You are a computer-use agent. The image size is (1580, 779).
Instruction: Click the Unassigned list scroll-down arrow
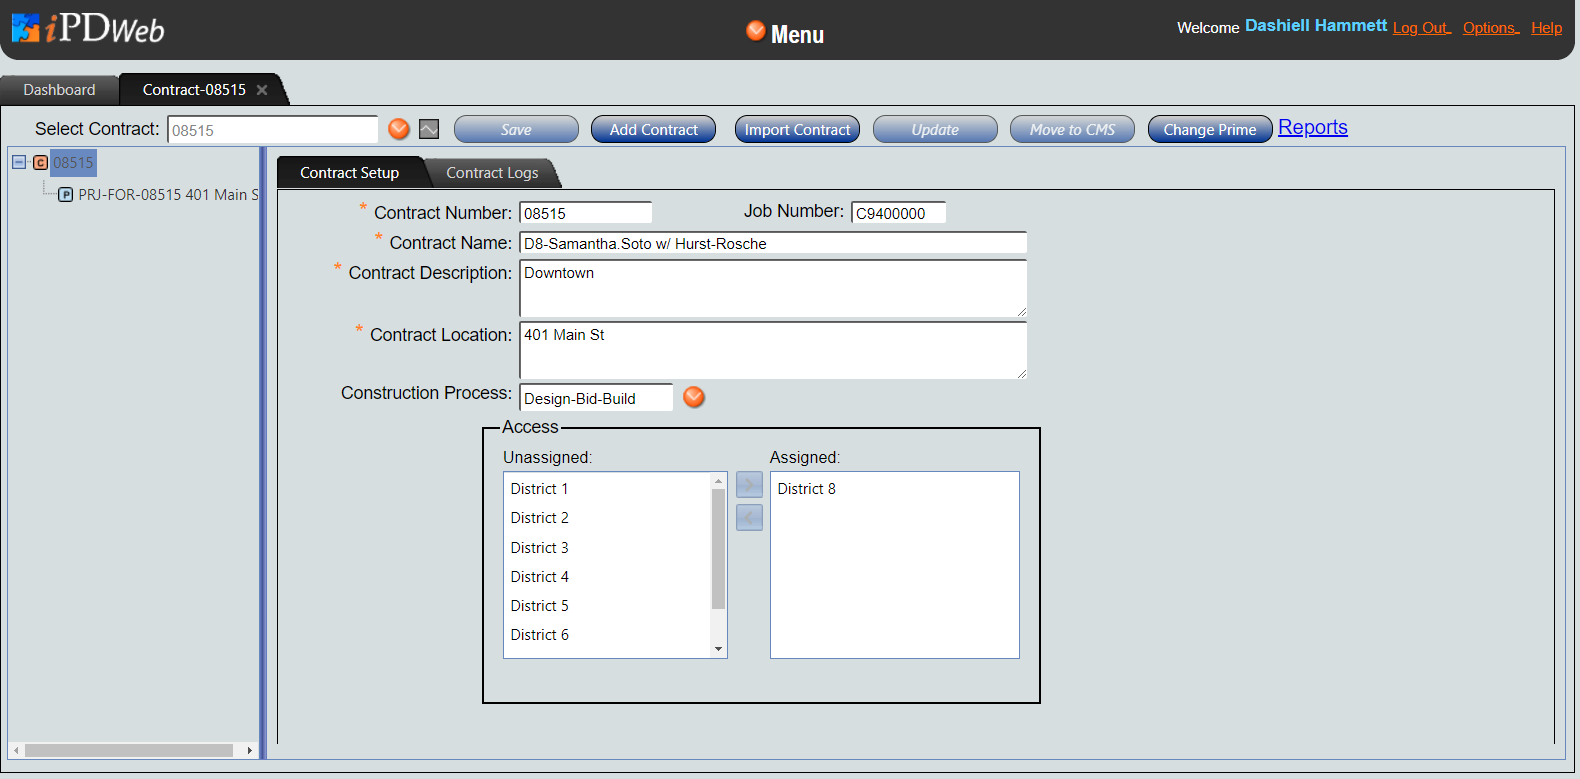tap(718, 649)
